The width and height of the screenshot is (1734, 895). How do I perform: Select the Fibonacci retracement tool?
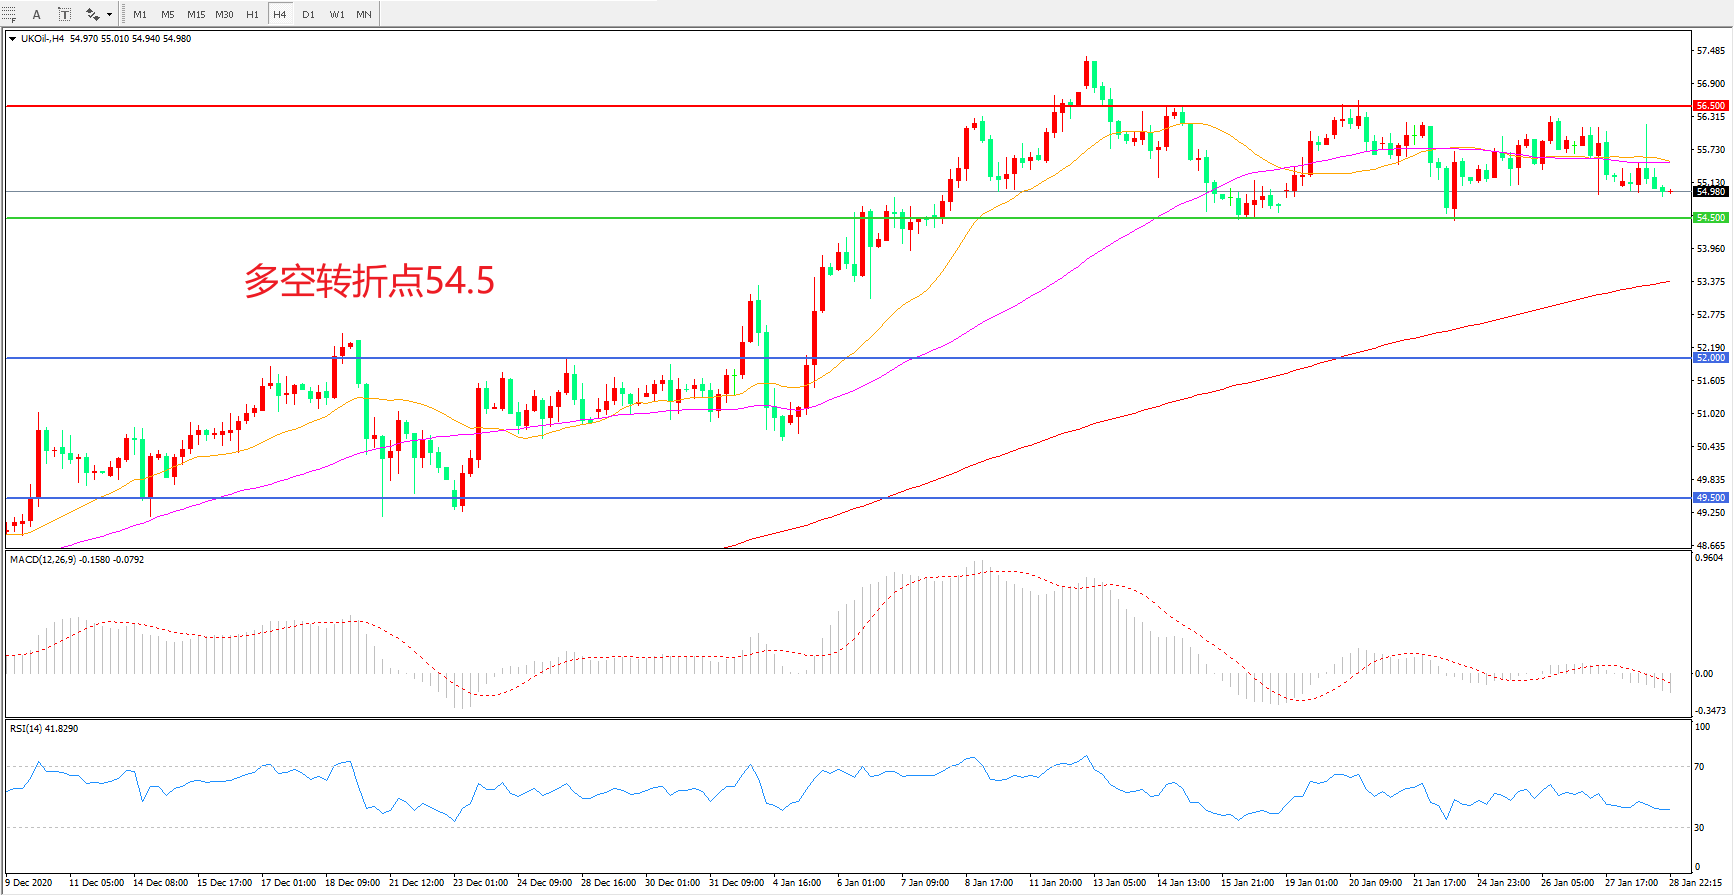point(9,14)
